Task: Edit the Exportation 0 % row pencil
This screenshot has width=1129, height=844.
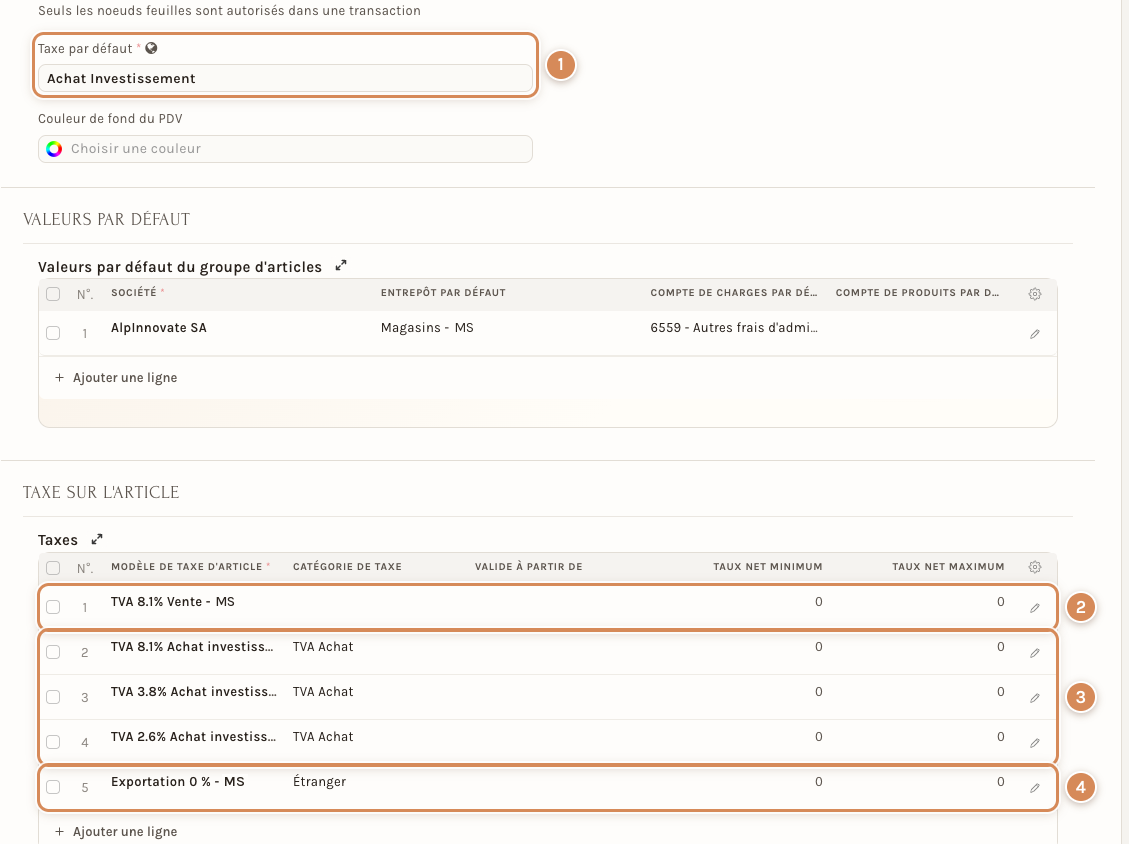Action: click(1035, 789)
